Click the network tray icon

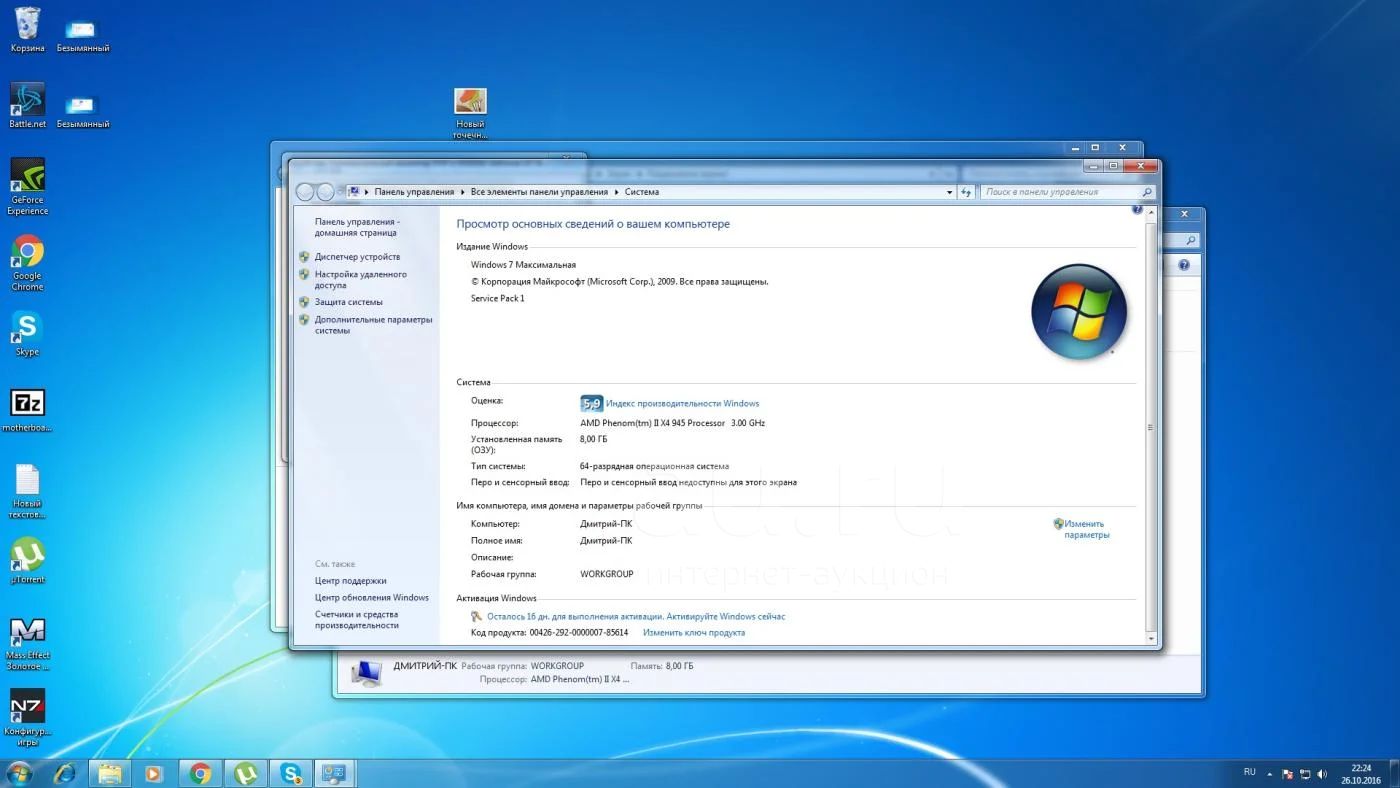(x=1305, y=774)
